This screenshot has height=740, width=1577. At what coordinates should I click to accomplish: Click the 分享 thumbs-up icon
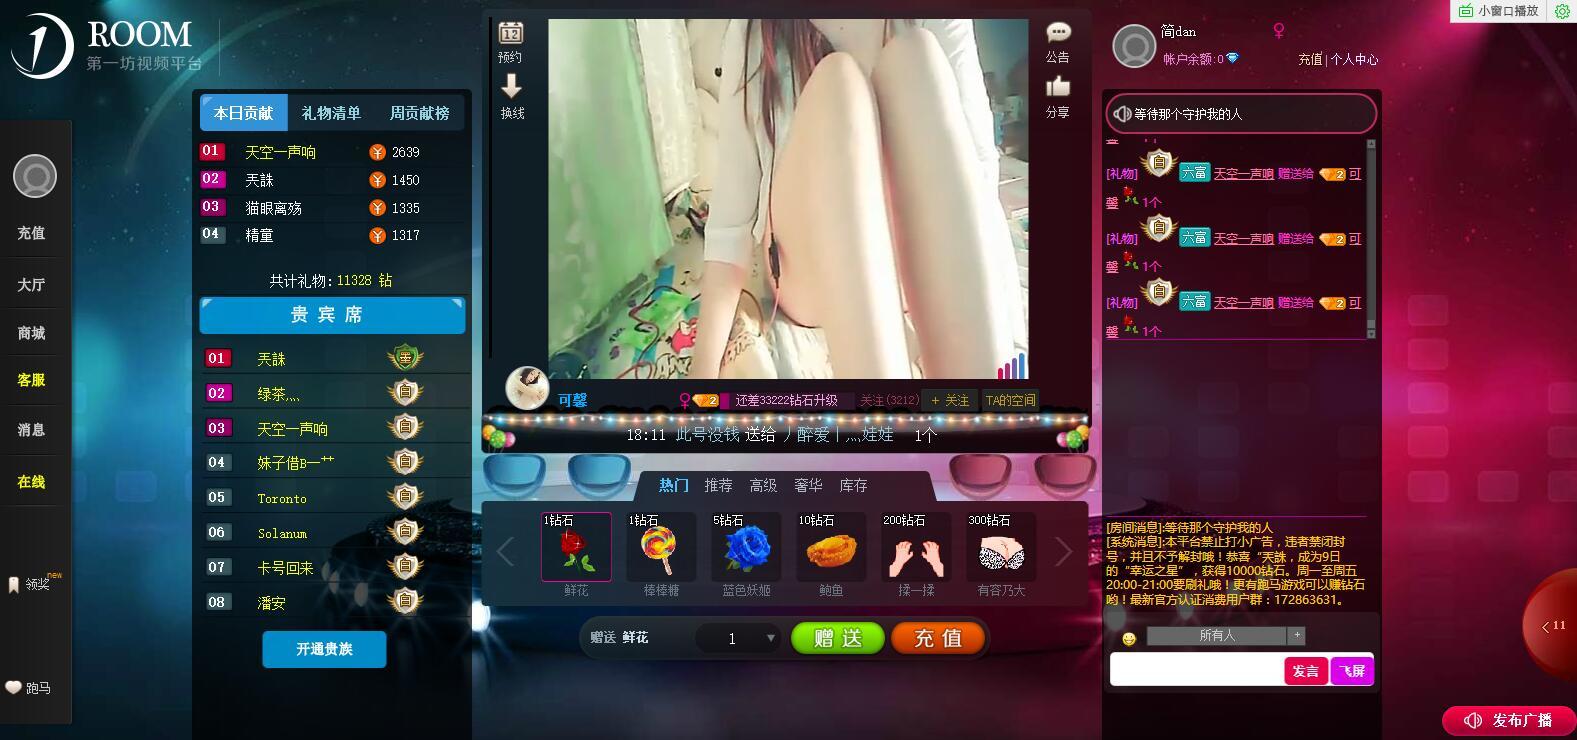(1058, 87)
